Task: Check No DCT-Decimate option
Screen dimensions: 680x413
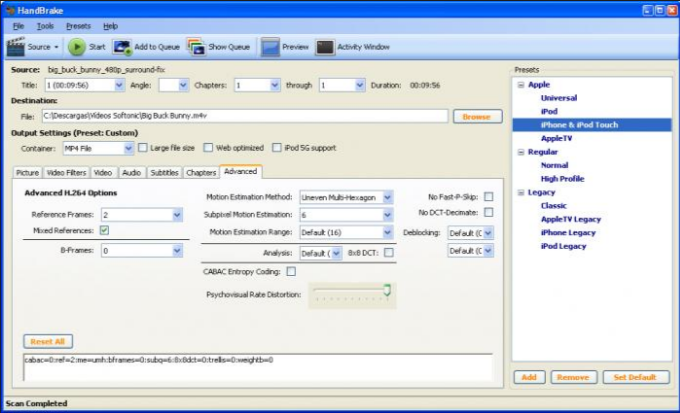Action: [x=488, y=213]
